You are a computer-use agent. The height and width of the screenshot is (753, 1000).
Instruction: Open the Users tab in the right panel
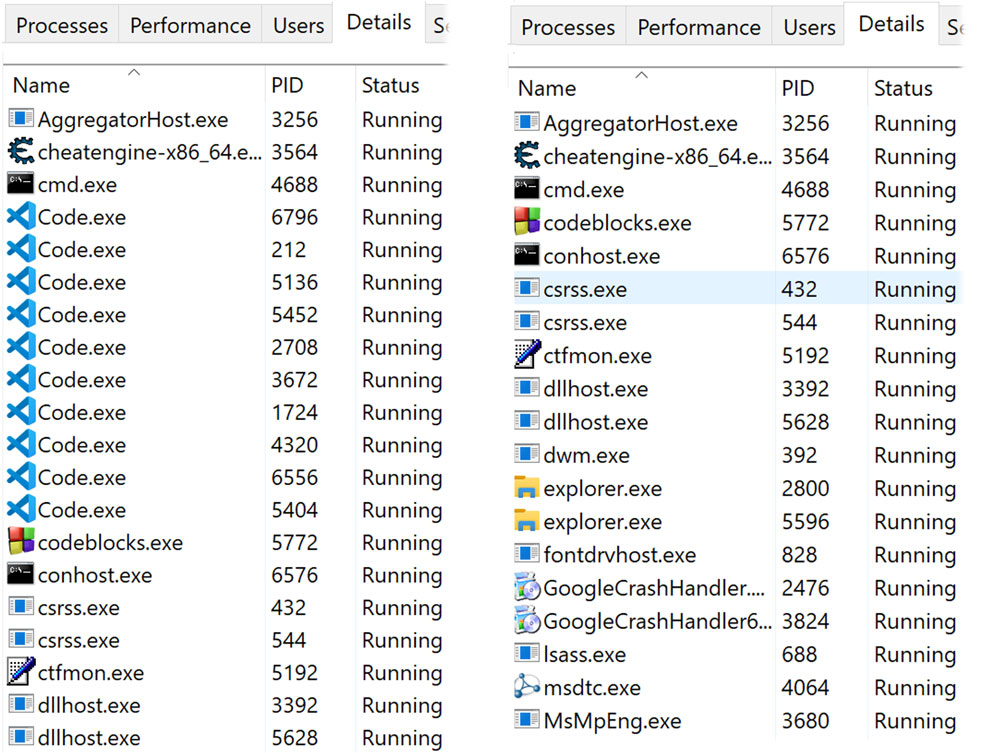pyautogui.click(x=809, y=28)
